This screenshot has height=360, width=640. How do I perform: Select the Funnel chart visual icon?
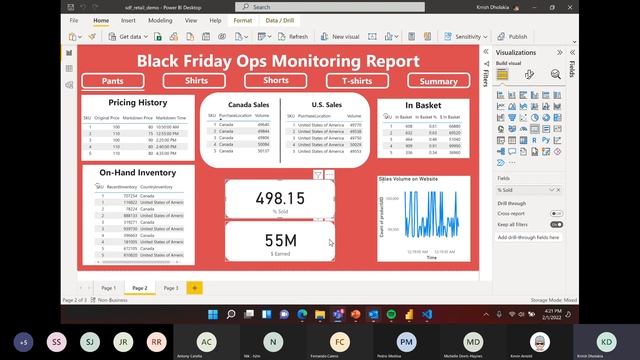click(x=512, y=118)
